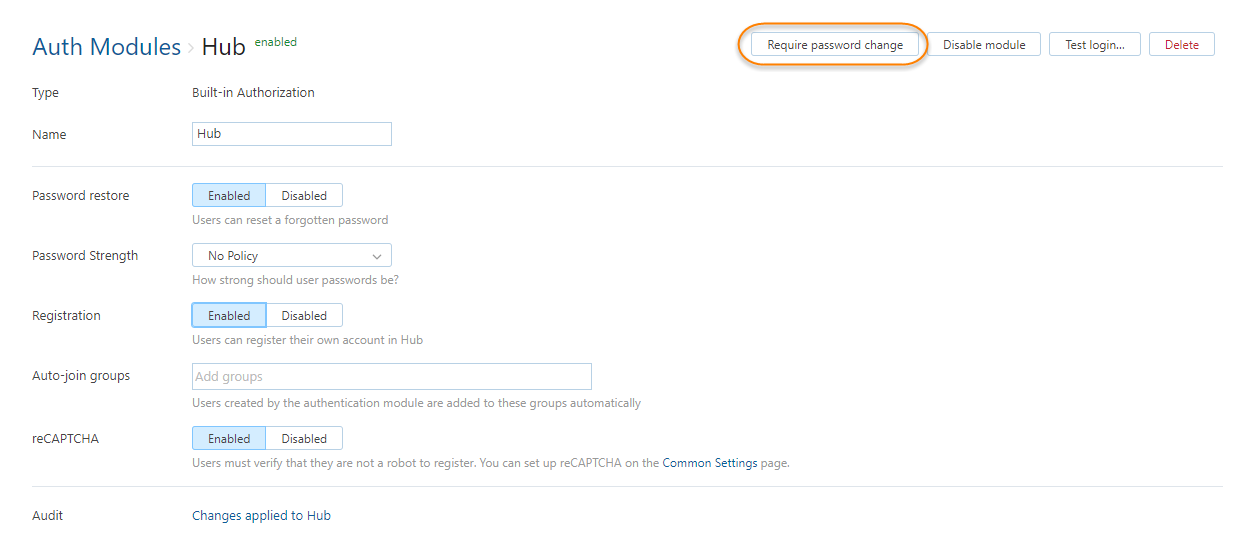The width and height of the screenshot is (1255, 541).
Task: Enable the Password restore option
Action: 229,196
